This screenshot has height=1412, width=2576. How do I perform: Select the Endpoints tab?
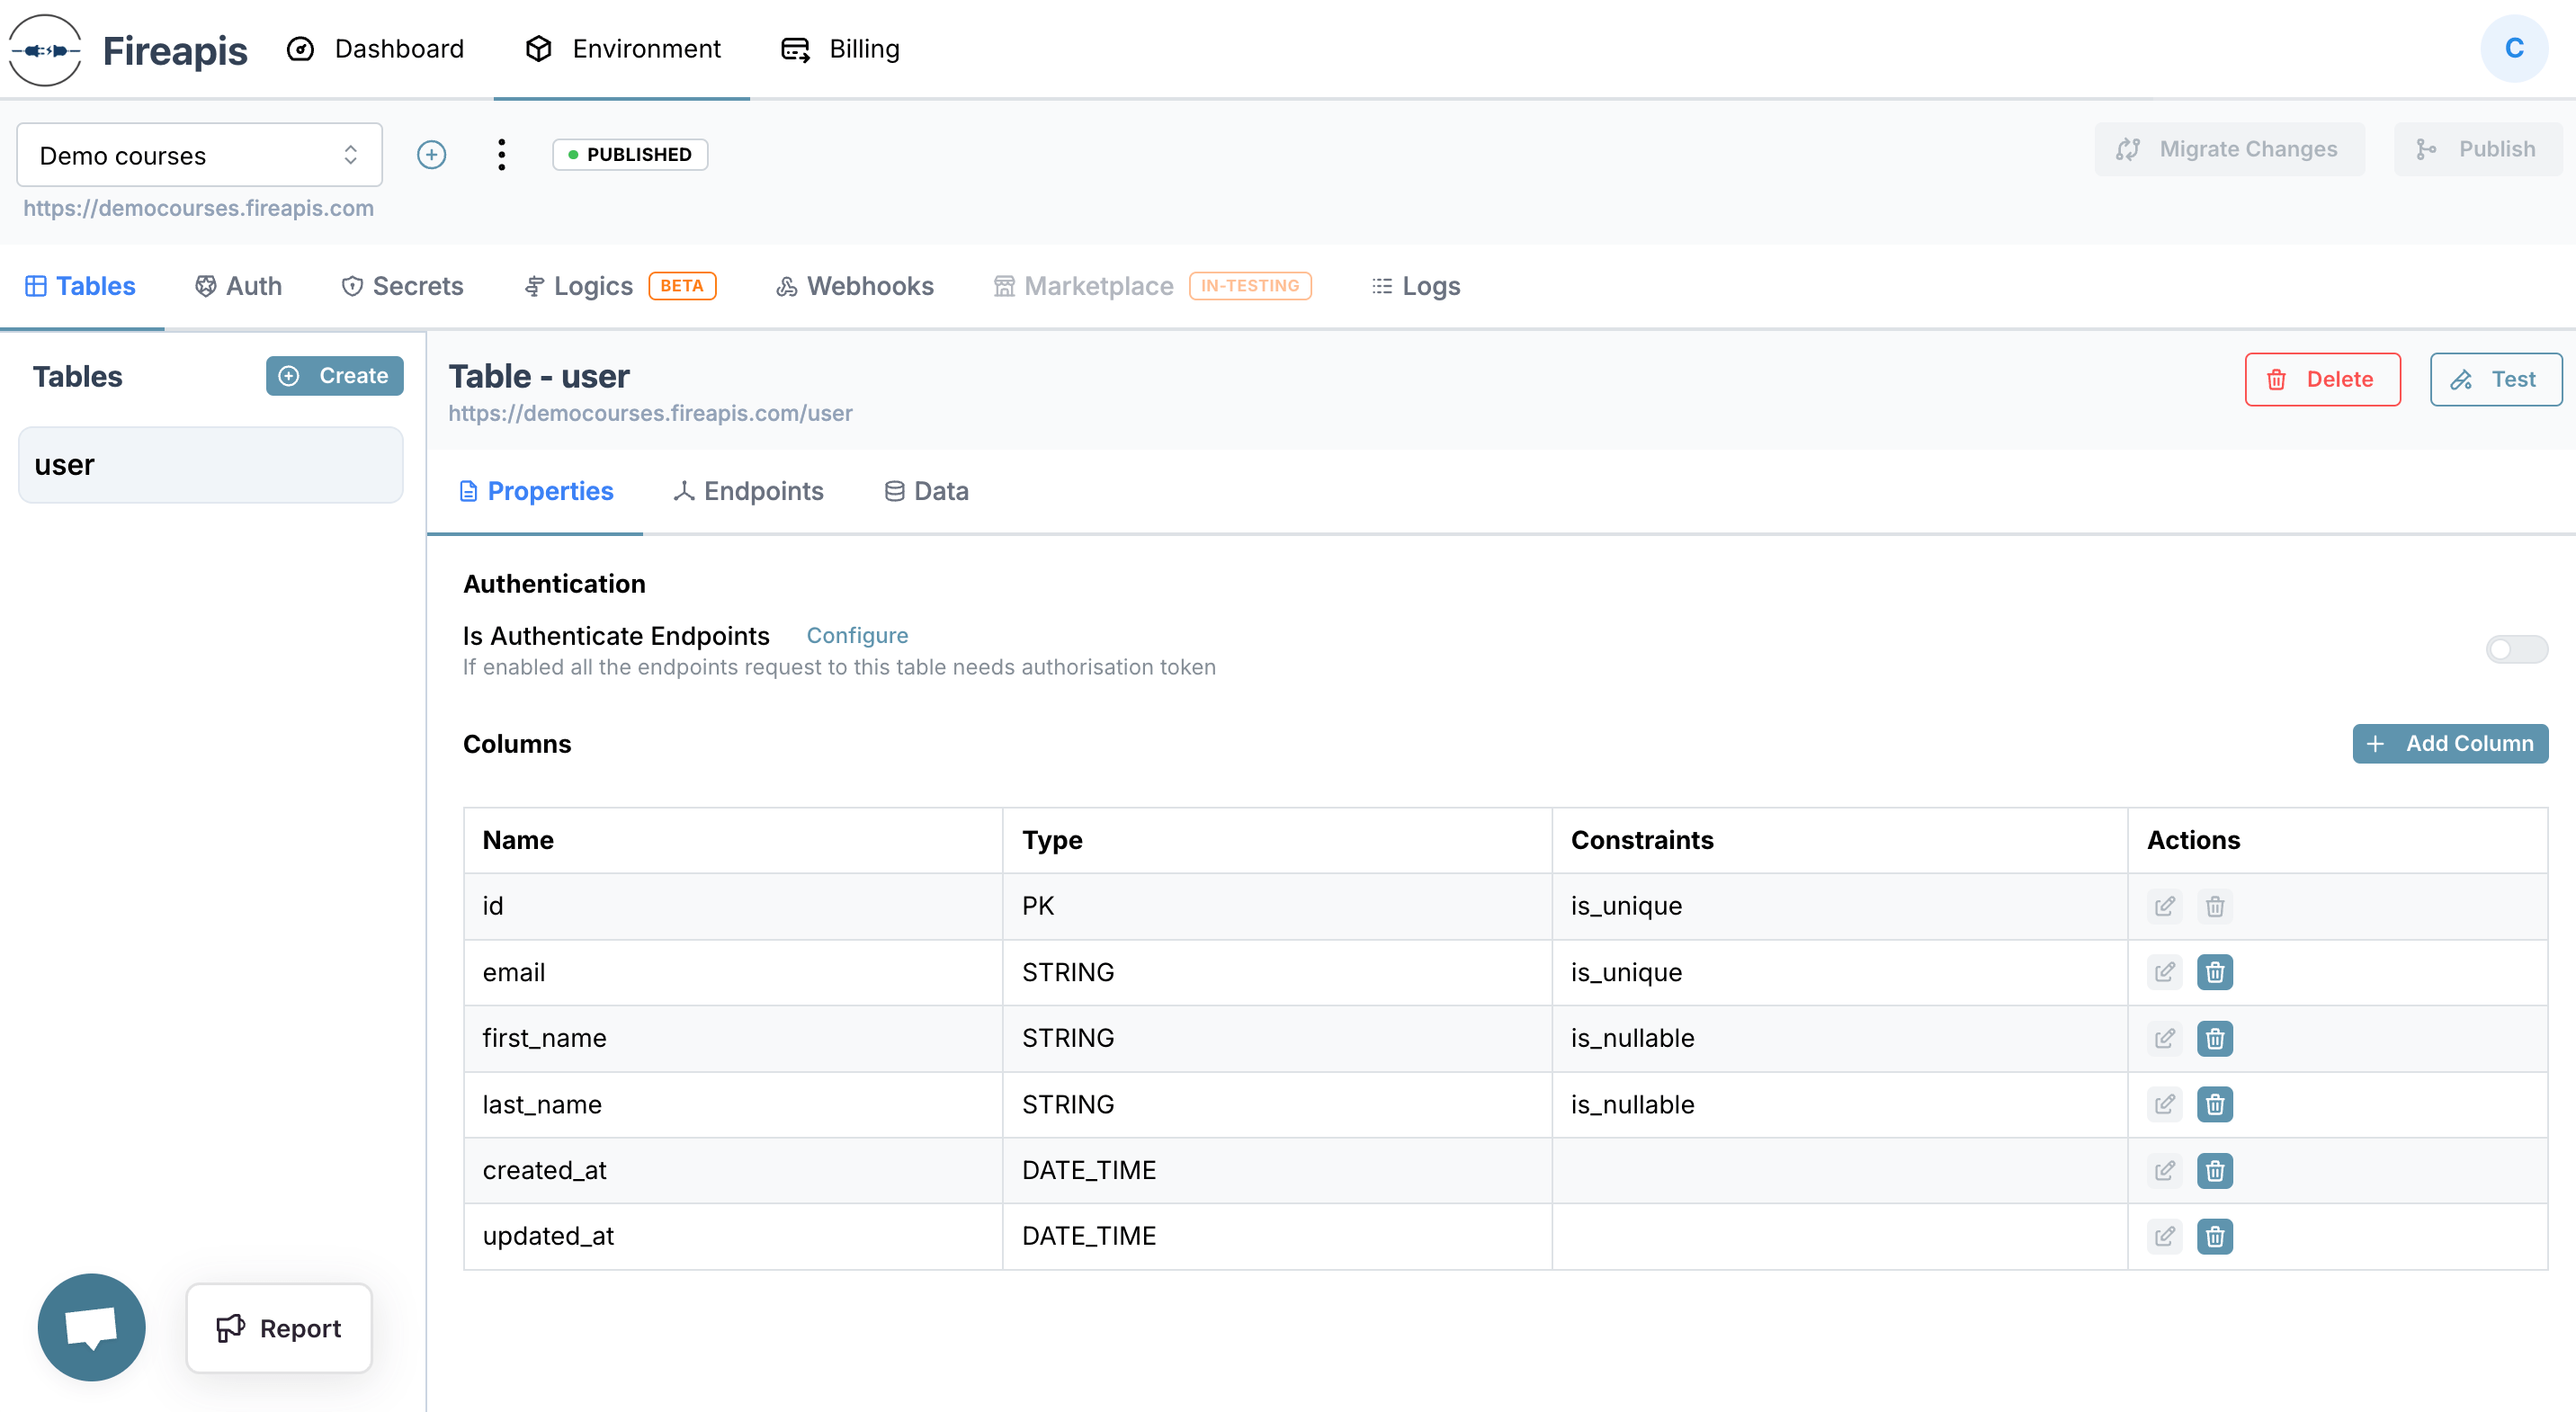[x=748, y=491]
